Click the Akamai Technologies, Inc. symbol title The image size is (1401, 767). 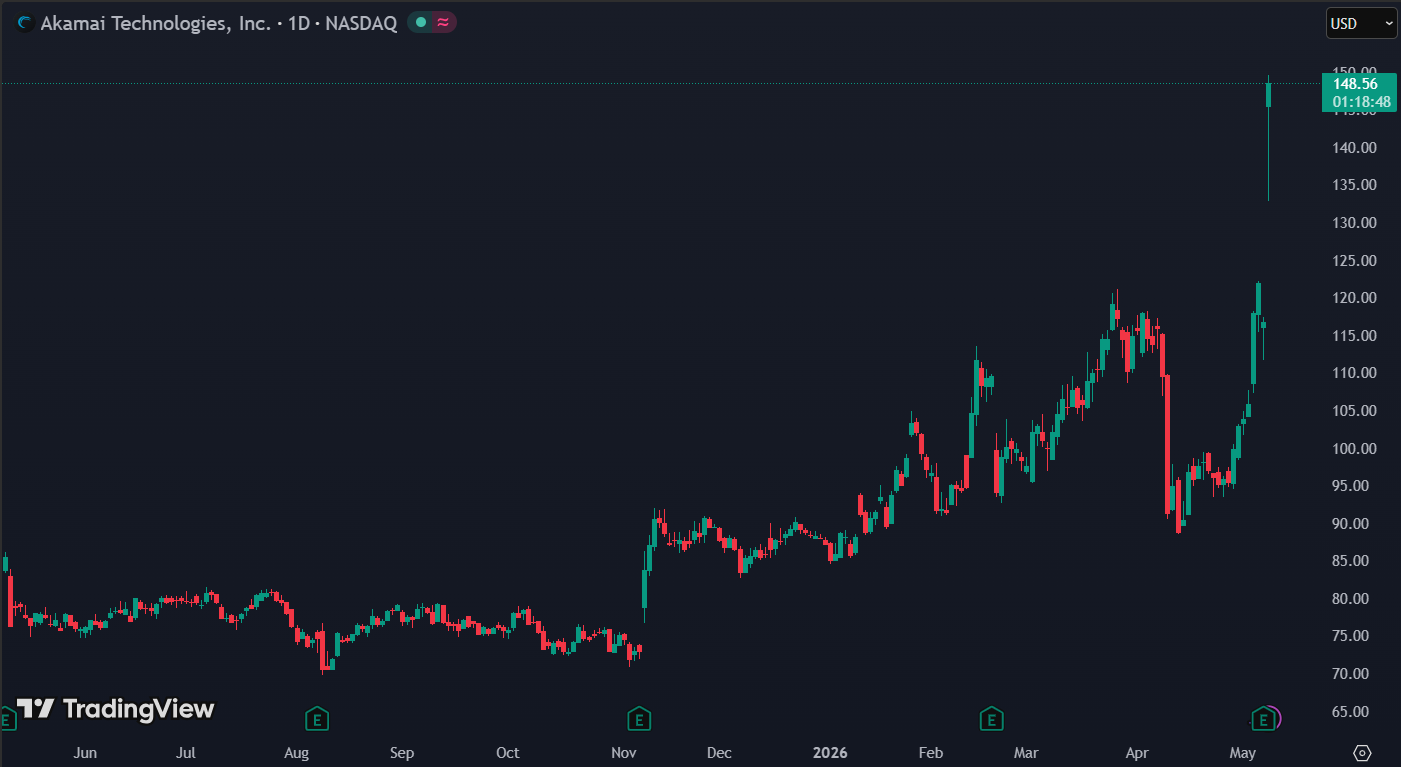(x=155, y=23)
